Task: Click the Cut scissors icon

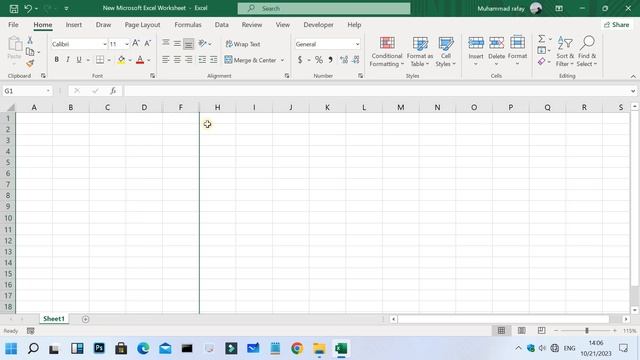Action: pyautogui.click(x=30, y=40)
